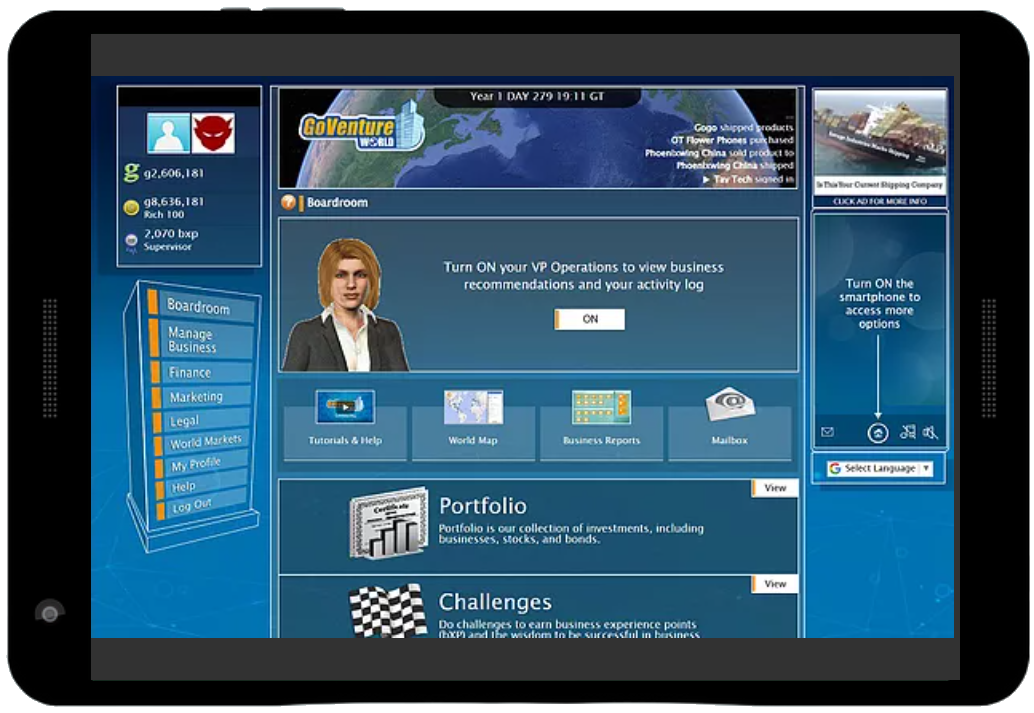Open World Markets in the side menu

[x=200, y=442]
